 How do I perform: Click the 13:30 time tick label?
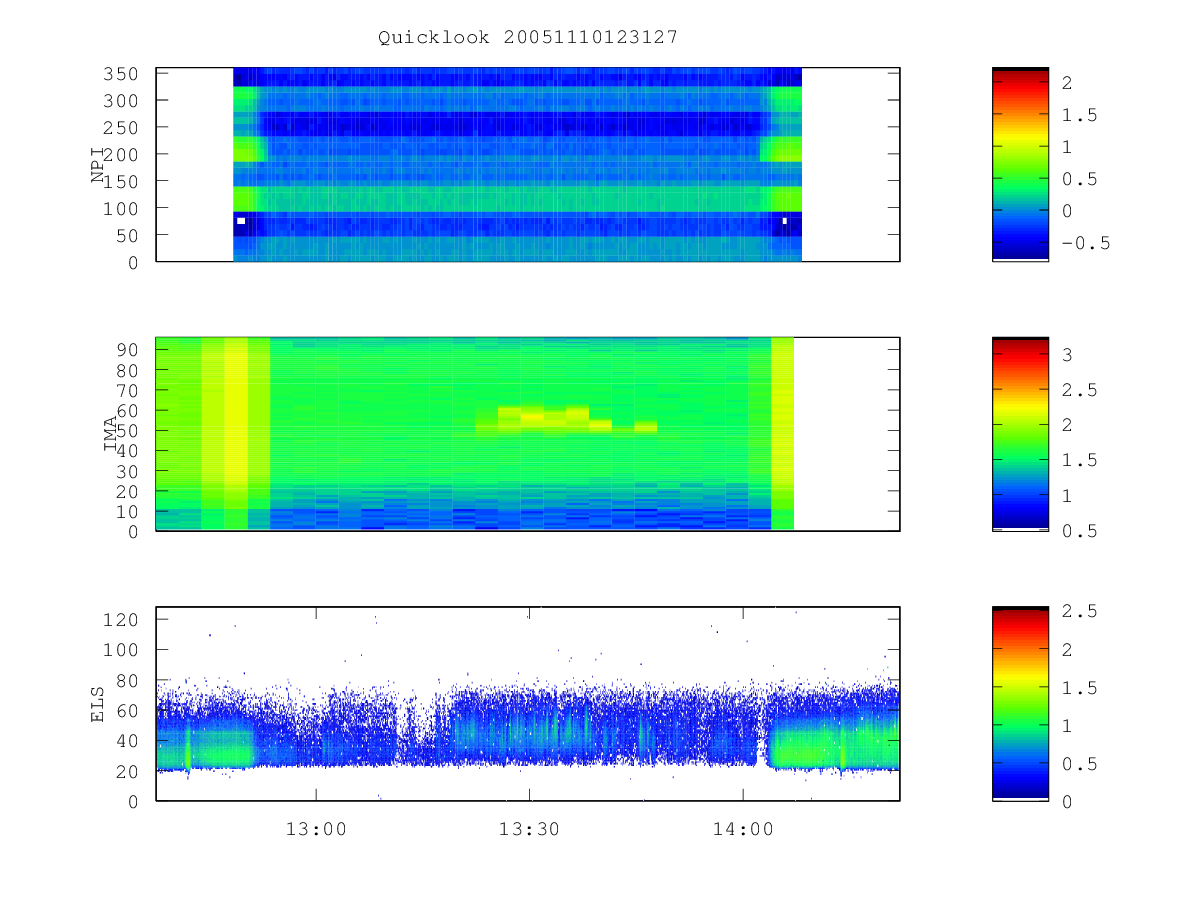point(529,829)
